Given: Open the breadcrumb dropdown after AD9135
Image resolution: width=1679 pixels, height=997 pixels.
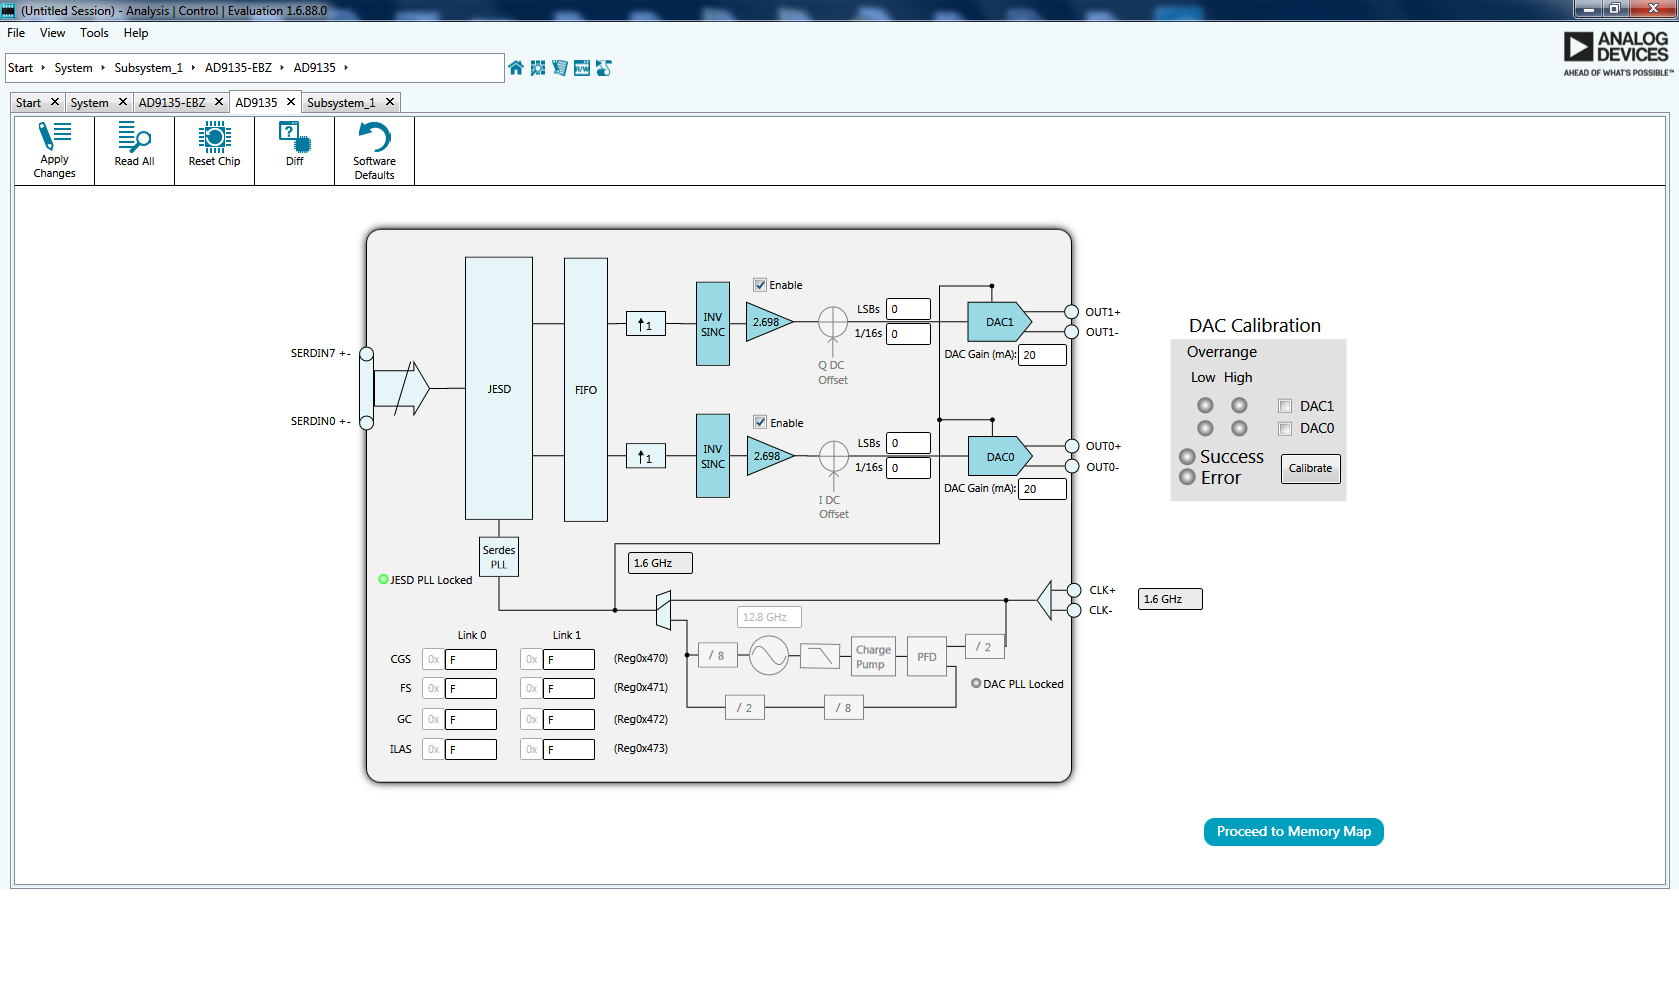Looking at the screenshot, I should point(347,68).
